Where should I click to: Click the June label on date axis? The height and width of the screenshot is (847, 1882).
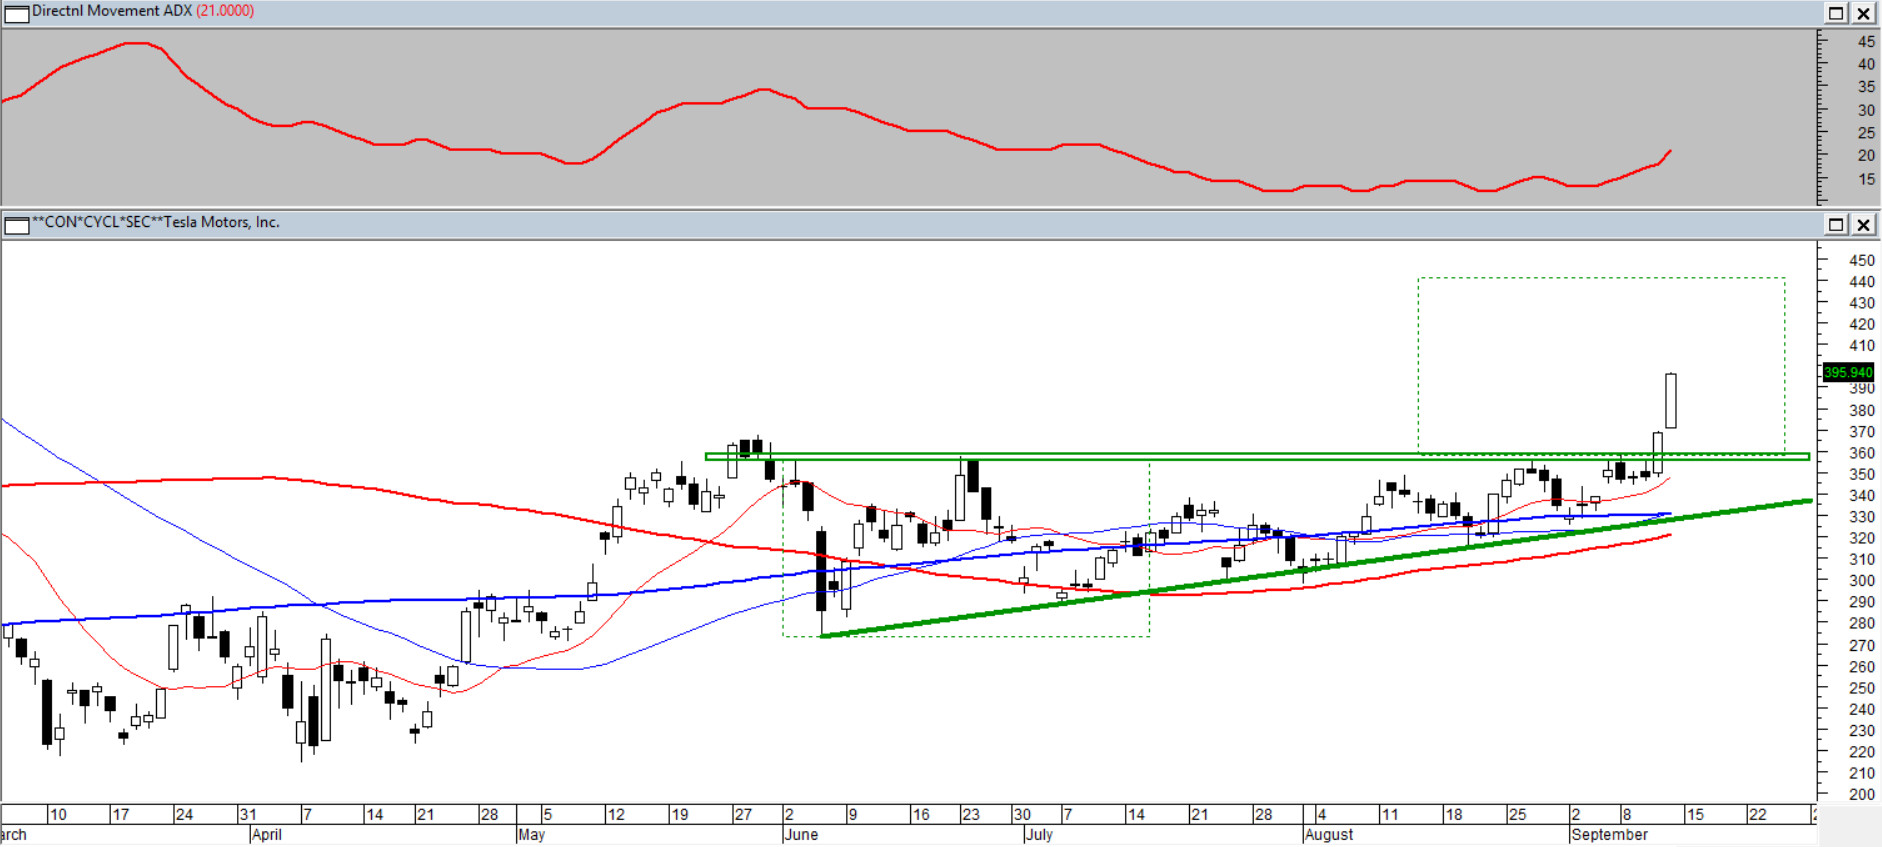coord(802,835)
